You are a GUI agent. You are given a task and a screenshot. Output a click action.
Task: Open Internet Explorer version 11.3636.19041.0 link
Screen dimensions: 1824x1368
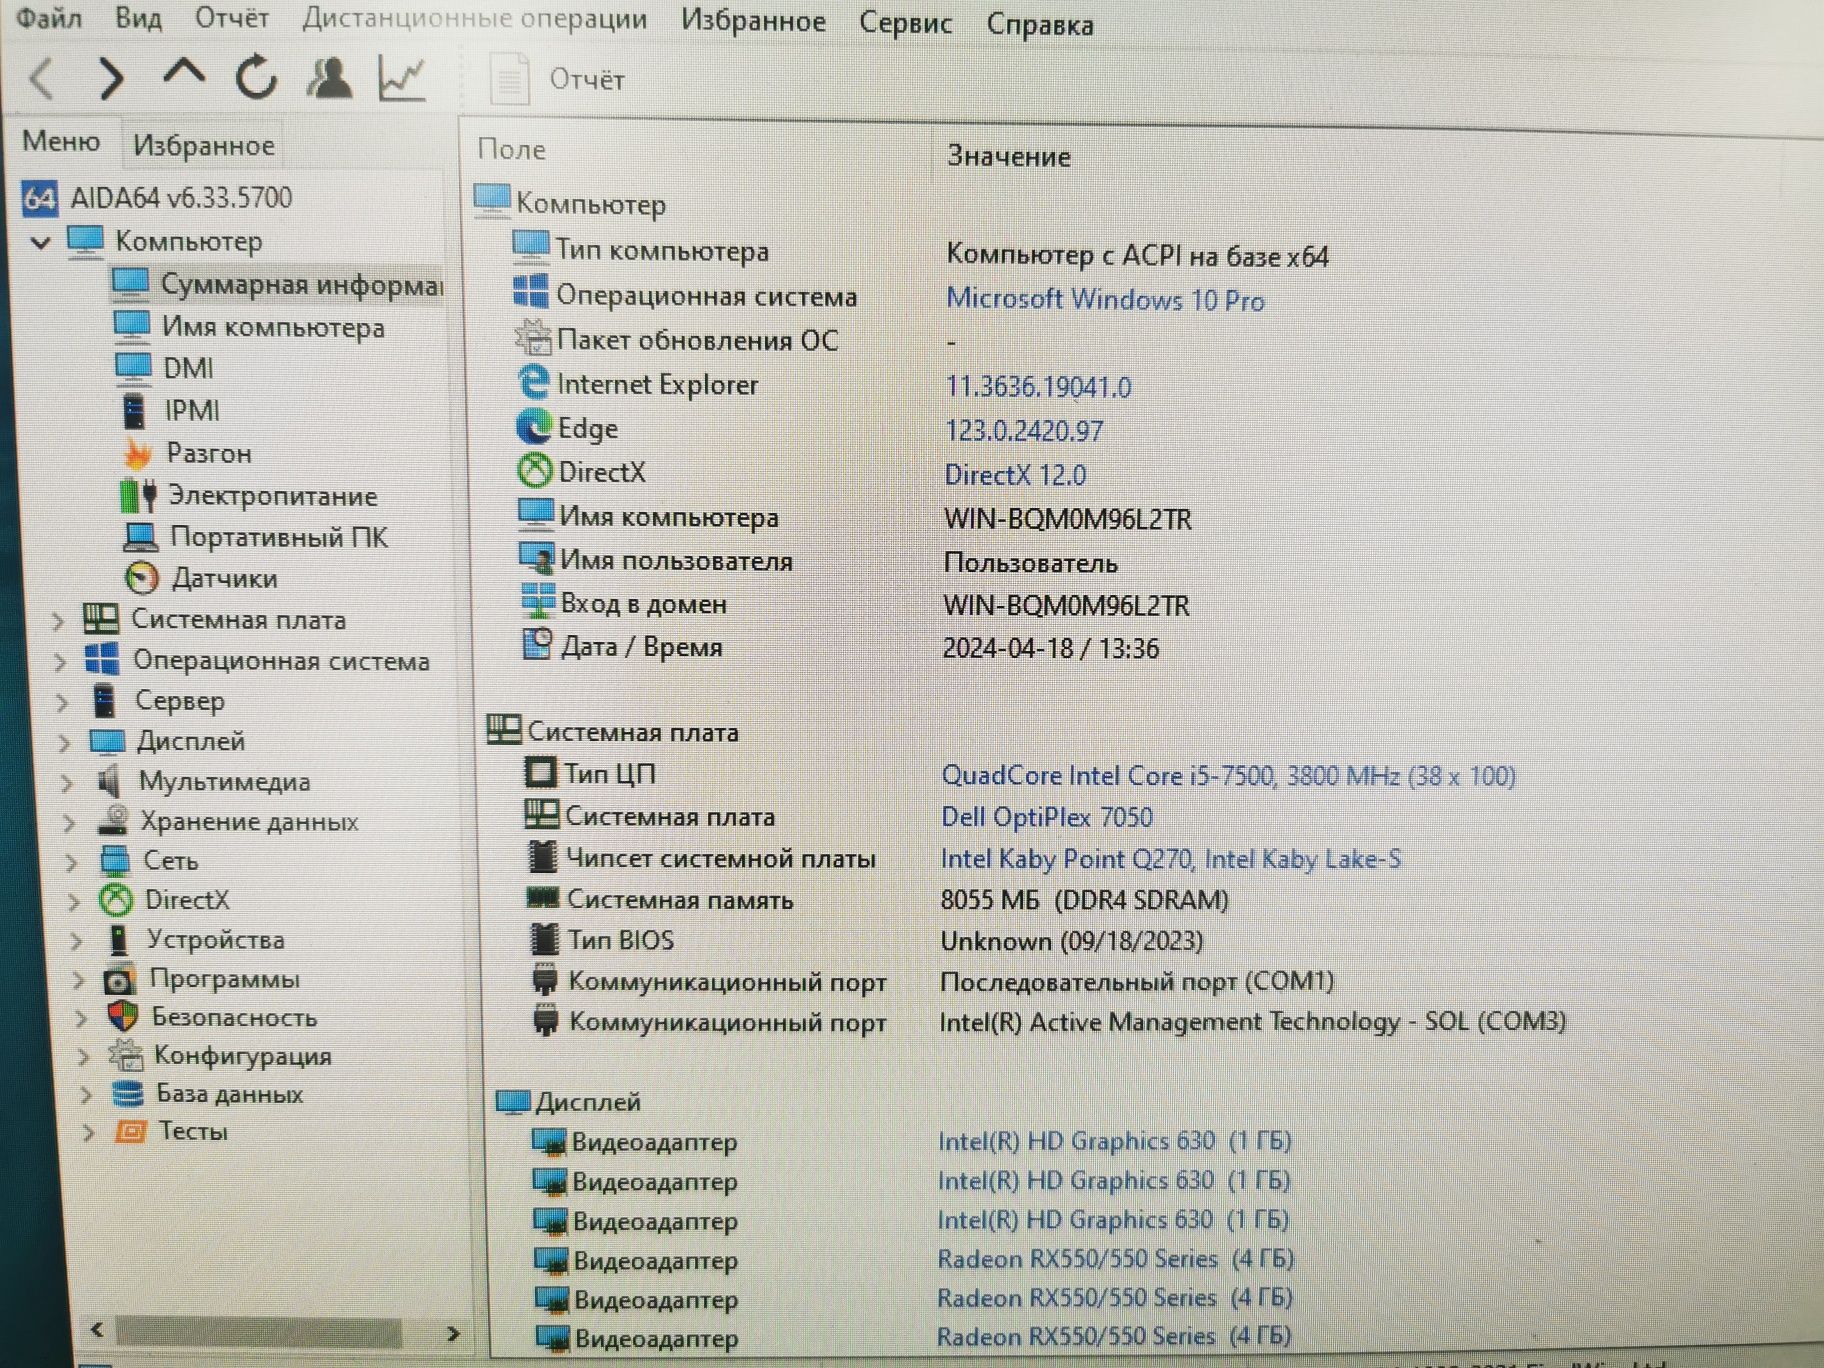tap(1038, 387)
